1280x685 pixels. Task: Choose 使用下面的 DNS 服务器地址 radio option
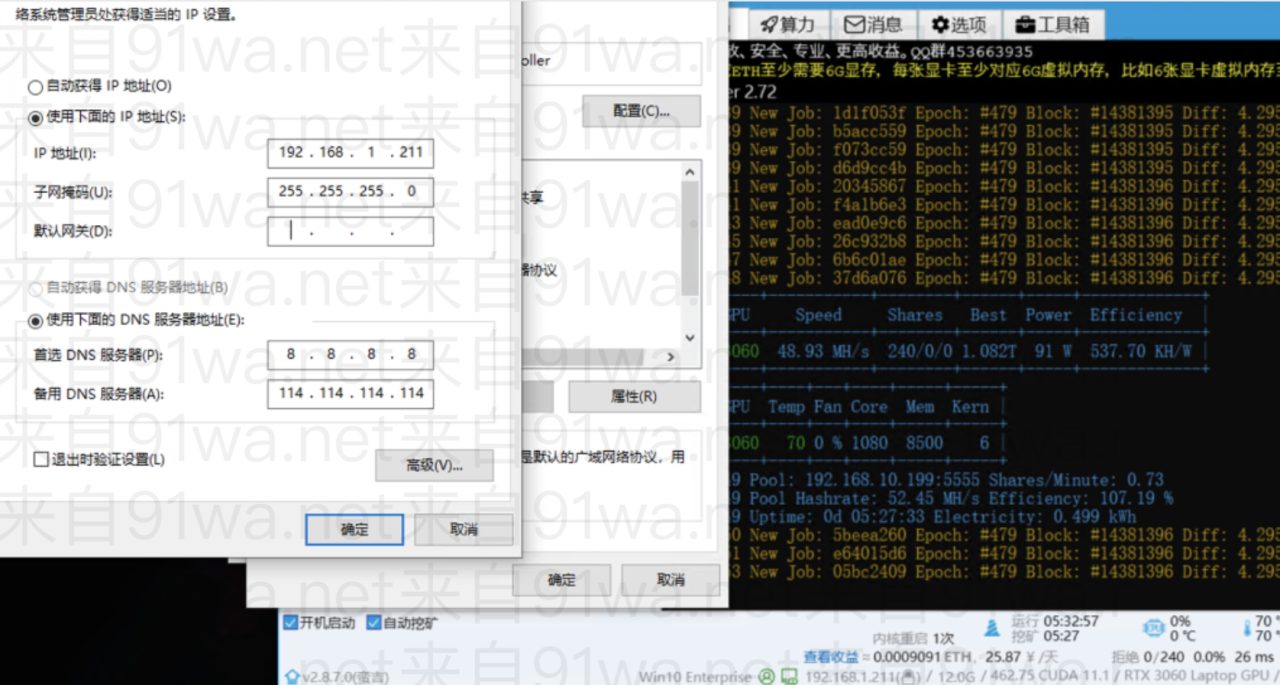coord(36,321)
